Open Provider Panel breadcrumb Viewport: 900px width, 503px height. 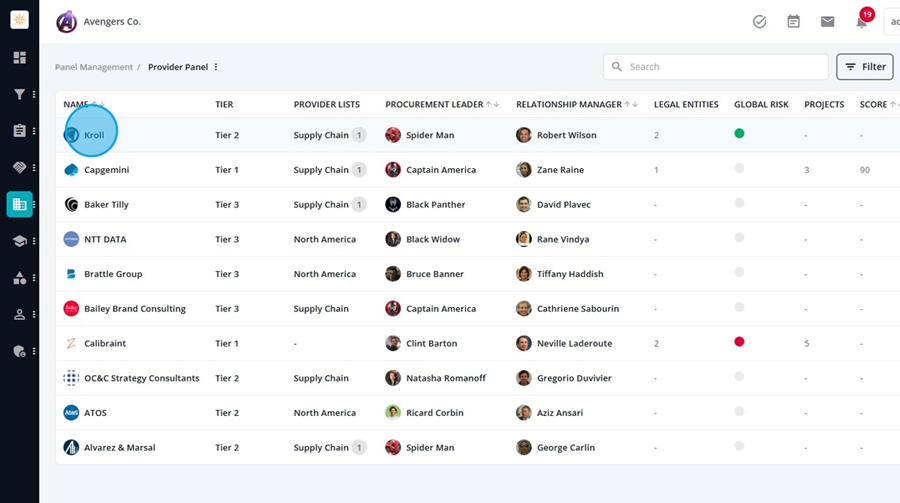coord(178,67)
